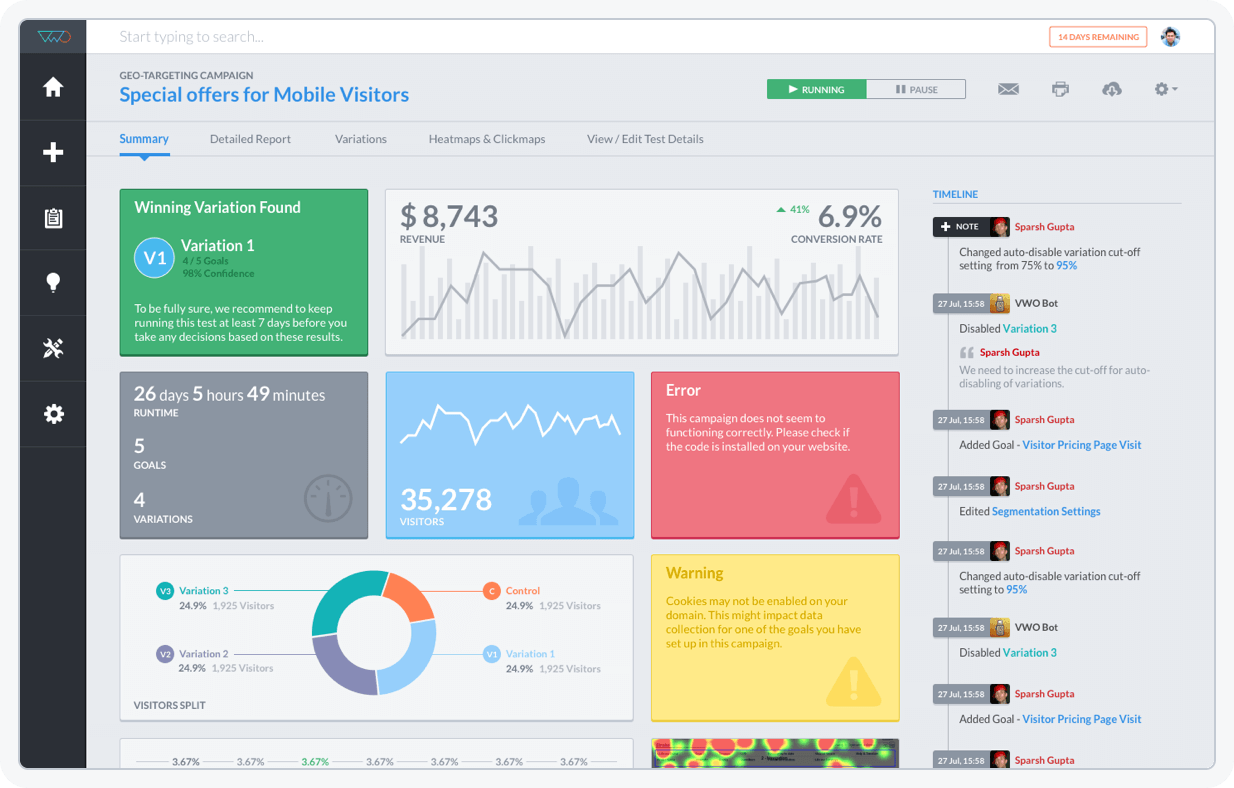Switch to the Detailed Report tab
The width and height of the screenshot is (1234, 788).
[250, 138]
